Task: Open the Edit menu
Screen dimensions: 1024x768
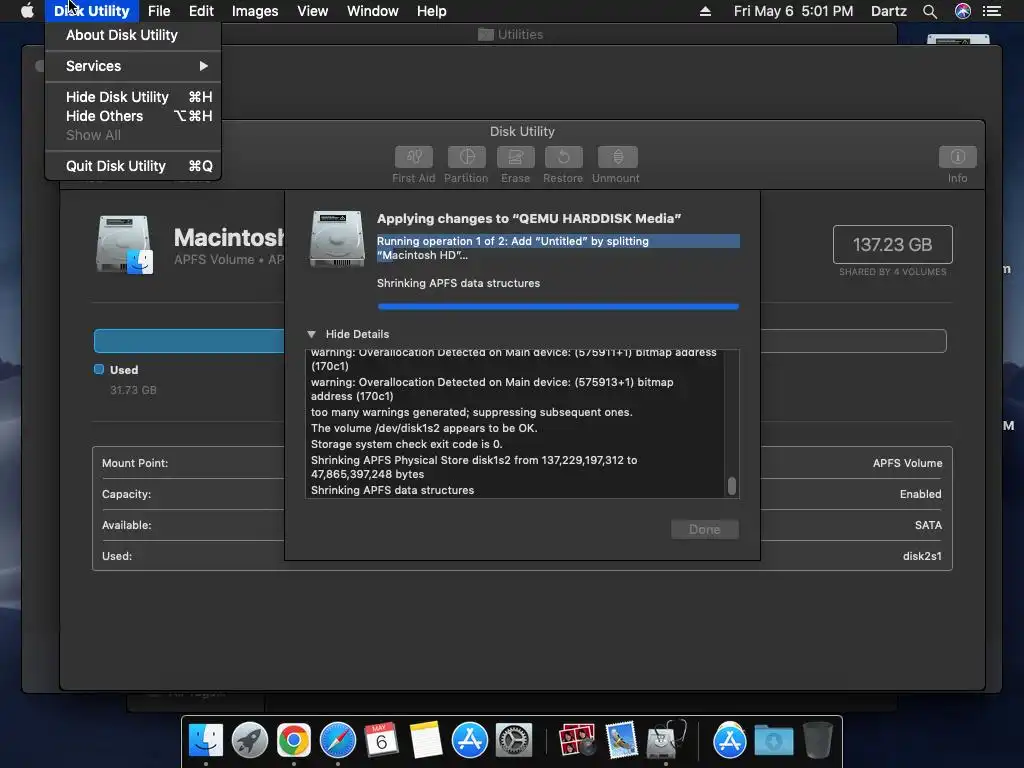Action: (201, 11)
